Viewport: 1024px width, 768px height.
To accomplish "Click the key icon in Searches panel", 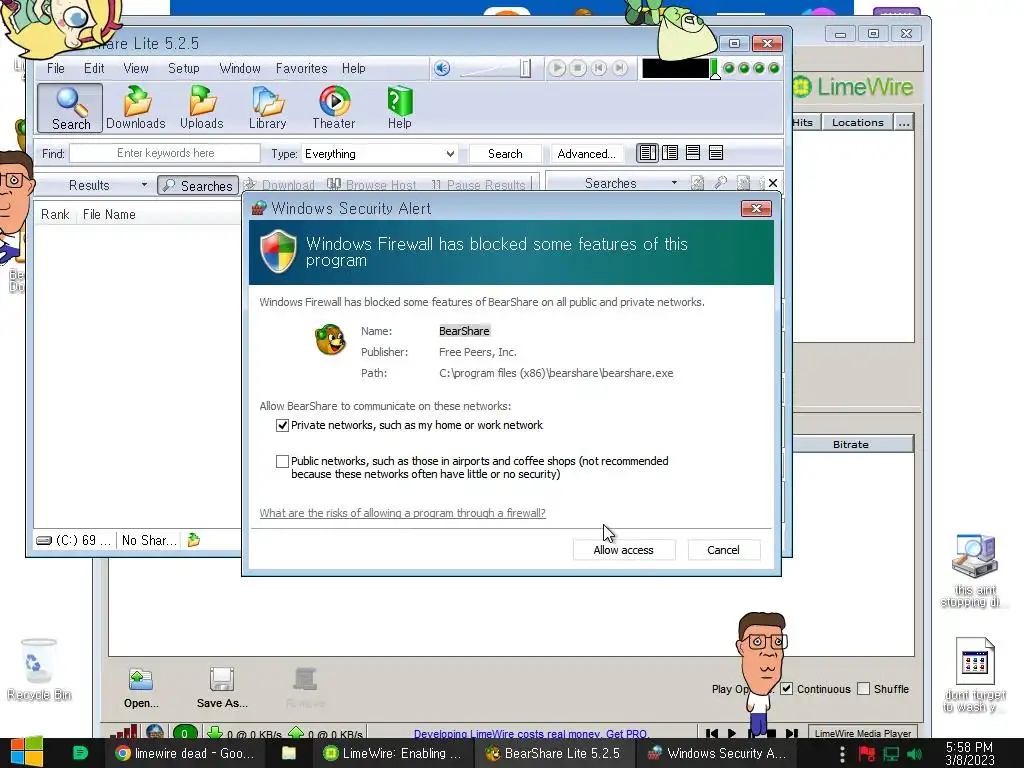I will [721, 183].
